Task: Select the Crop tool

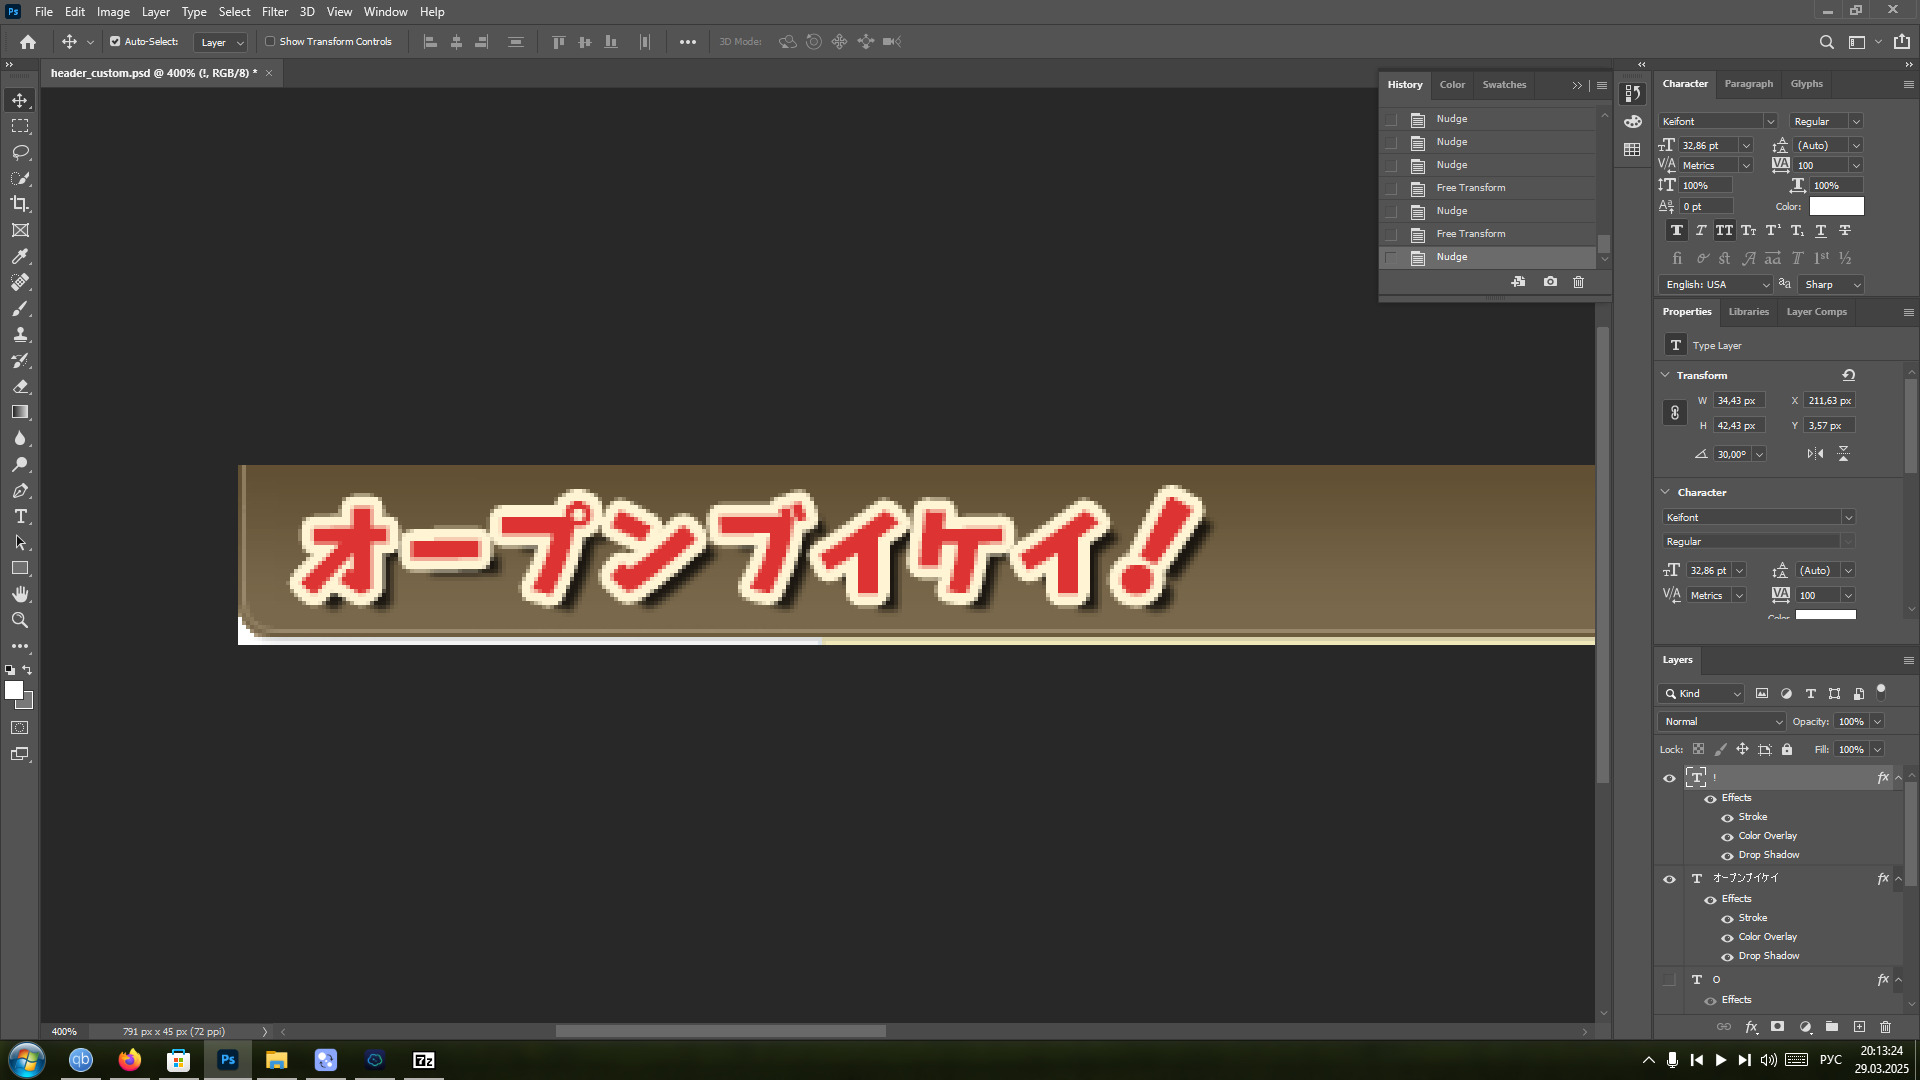Action: [20, 204]
